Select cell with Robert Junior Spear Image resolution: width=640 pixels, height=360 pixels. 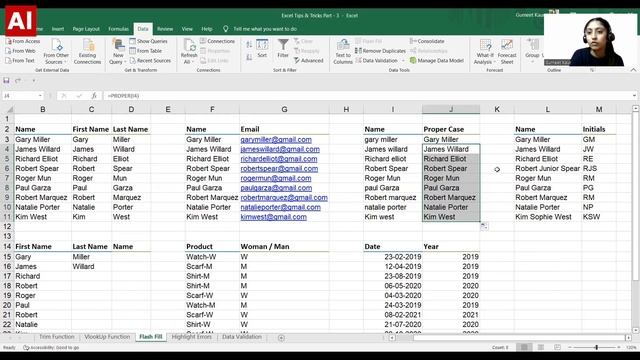pos(547,169)
